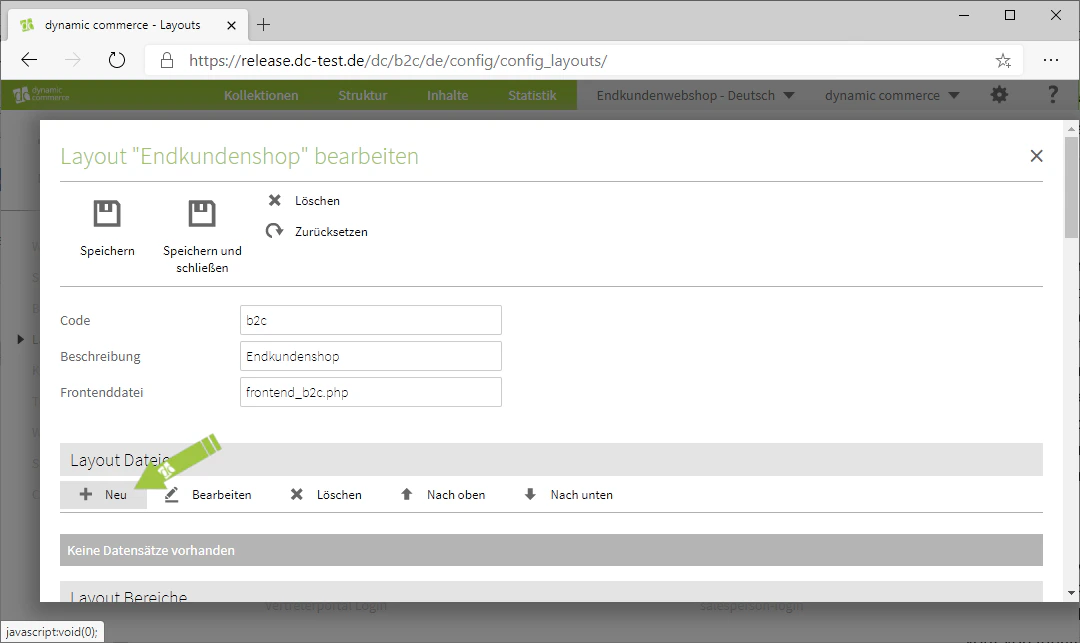Image resolution: width=1080 pixels, height=643 pixels.
Task: Open browser menu with three dots
Action: [1050, 61]
